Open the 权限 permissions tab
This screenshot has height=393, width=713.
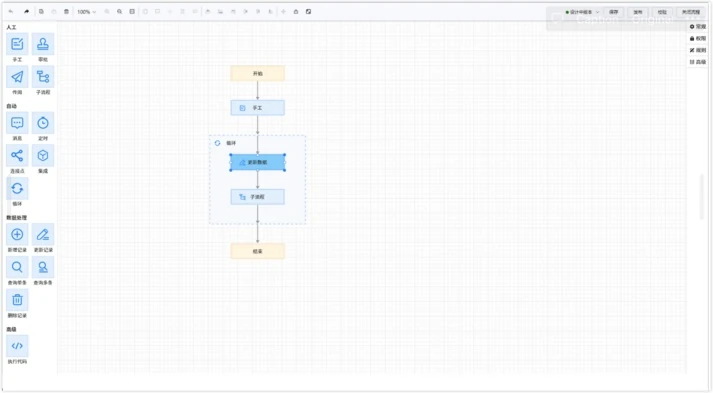click(698, 39)
